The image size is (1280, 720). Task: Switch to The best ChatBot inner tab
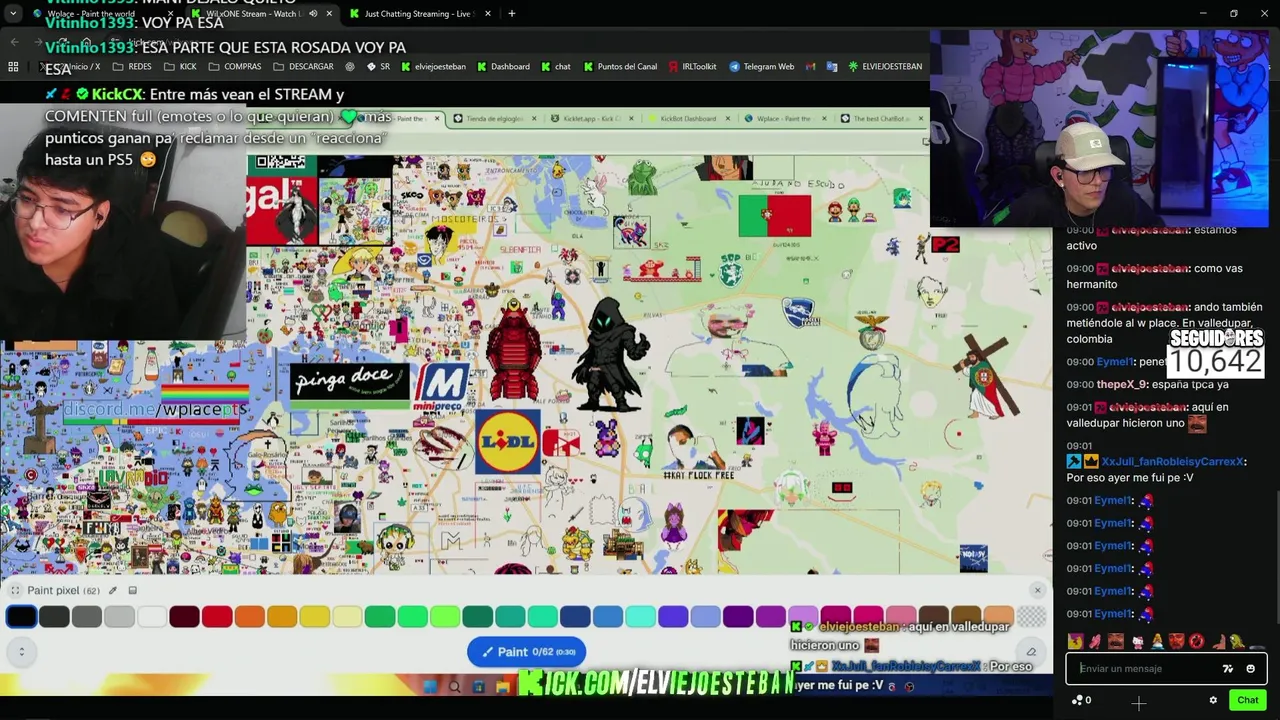[882, 119]
